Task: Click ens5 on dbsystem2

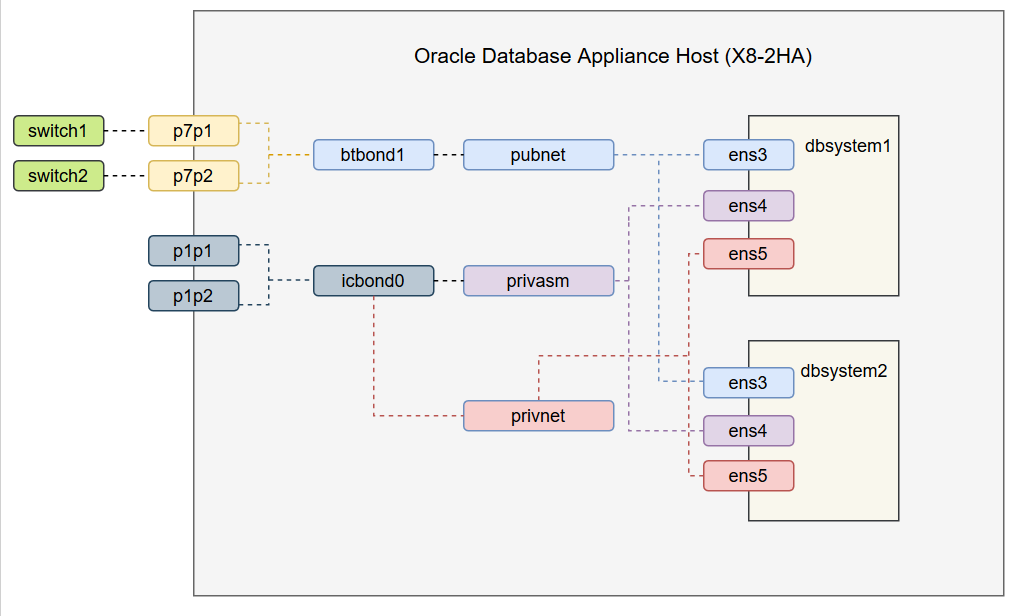Action: point(749,476)
